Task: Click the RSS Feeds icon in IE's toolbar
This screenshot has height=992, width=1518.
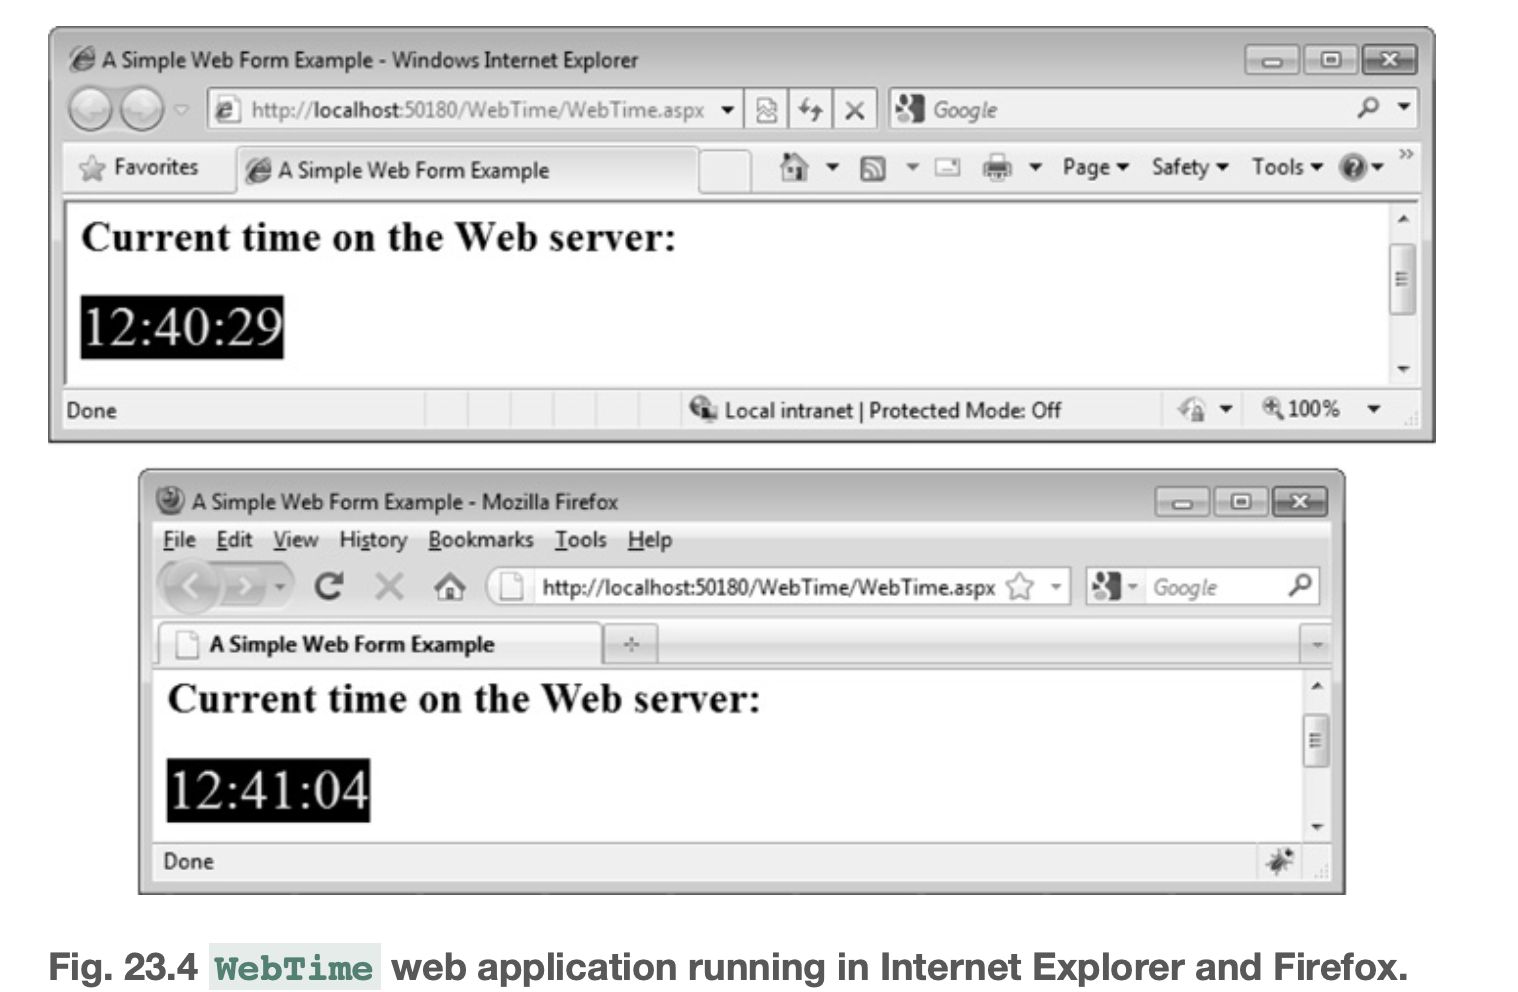Action: click(873, 167)
